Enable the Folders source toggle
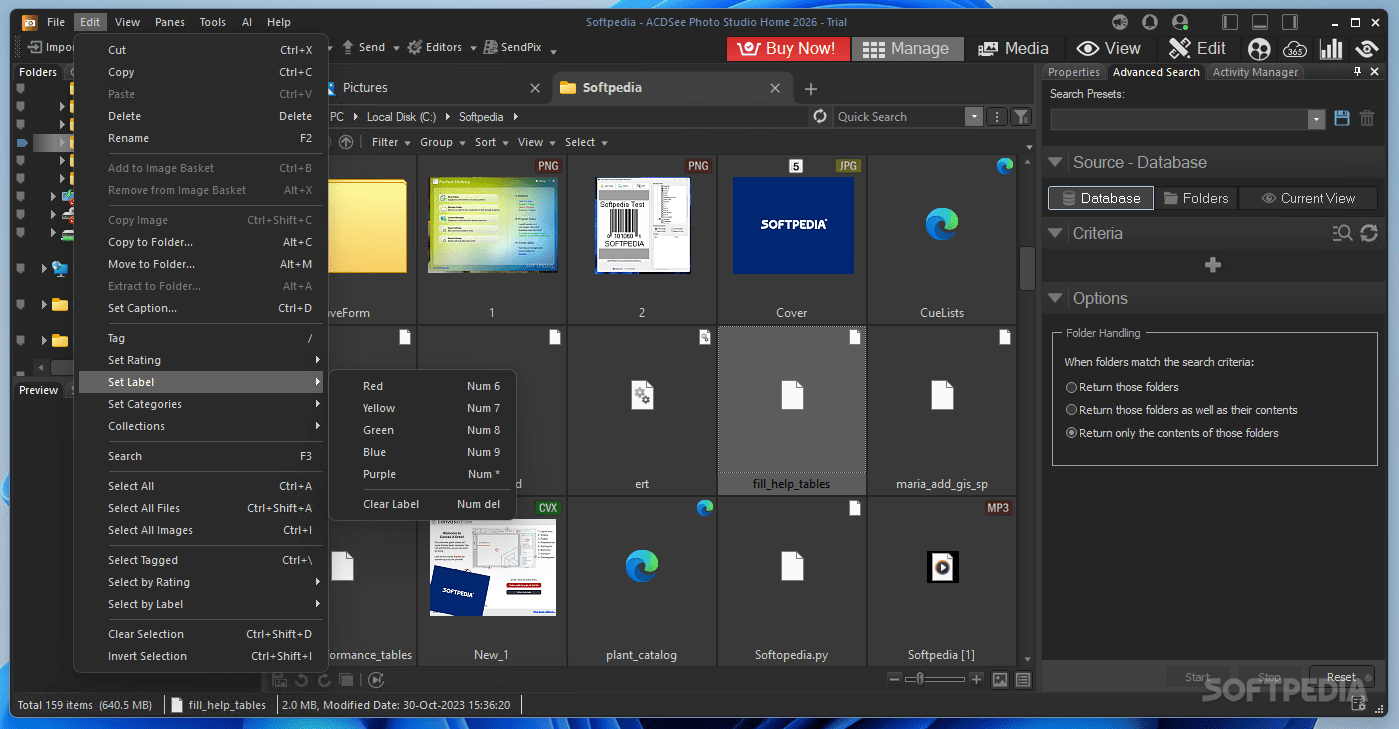This screenshot has height=729, width=1399. click(1196, 198)
